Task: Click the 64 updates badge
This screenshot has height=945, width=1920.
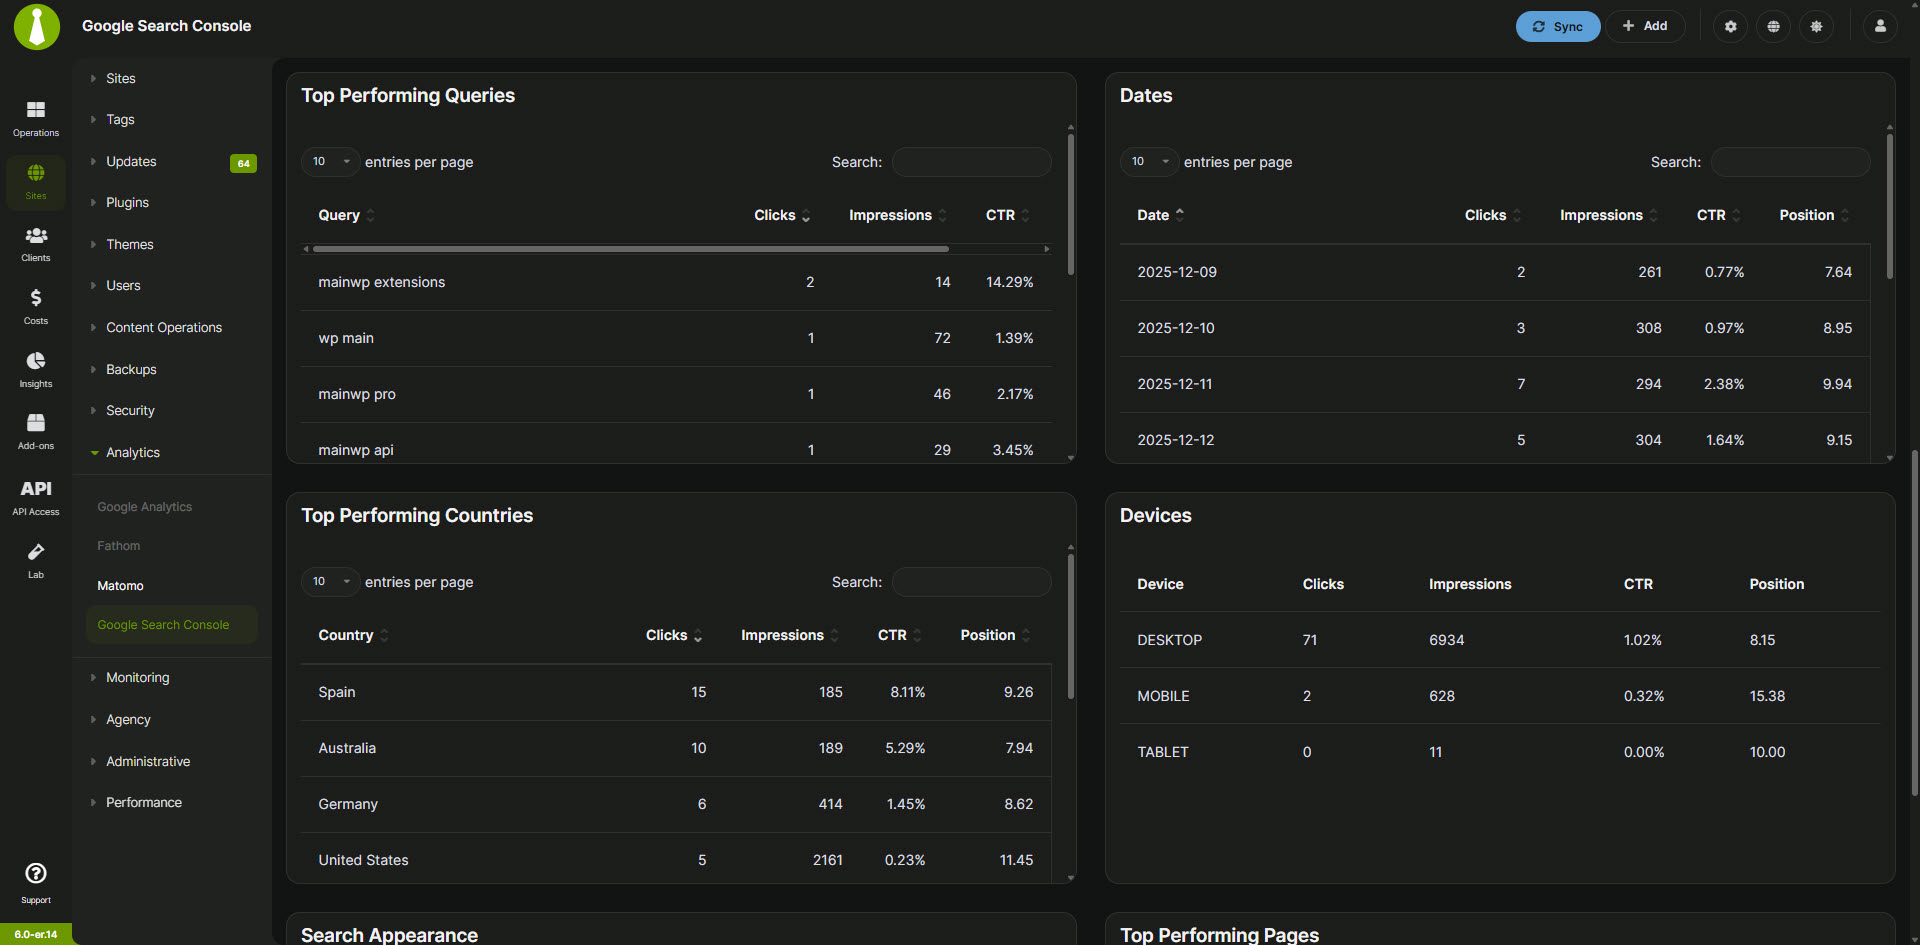Action: coord(243,163)
